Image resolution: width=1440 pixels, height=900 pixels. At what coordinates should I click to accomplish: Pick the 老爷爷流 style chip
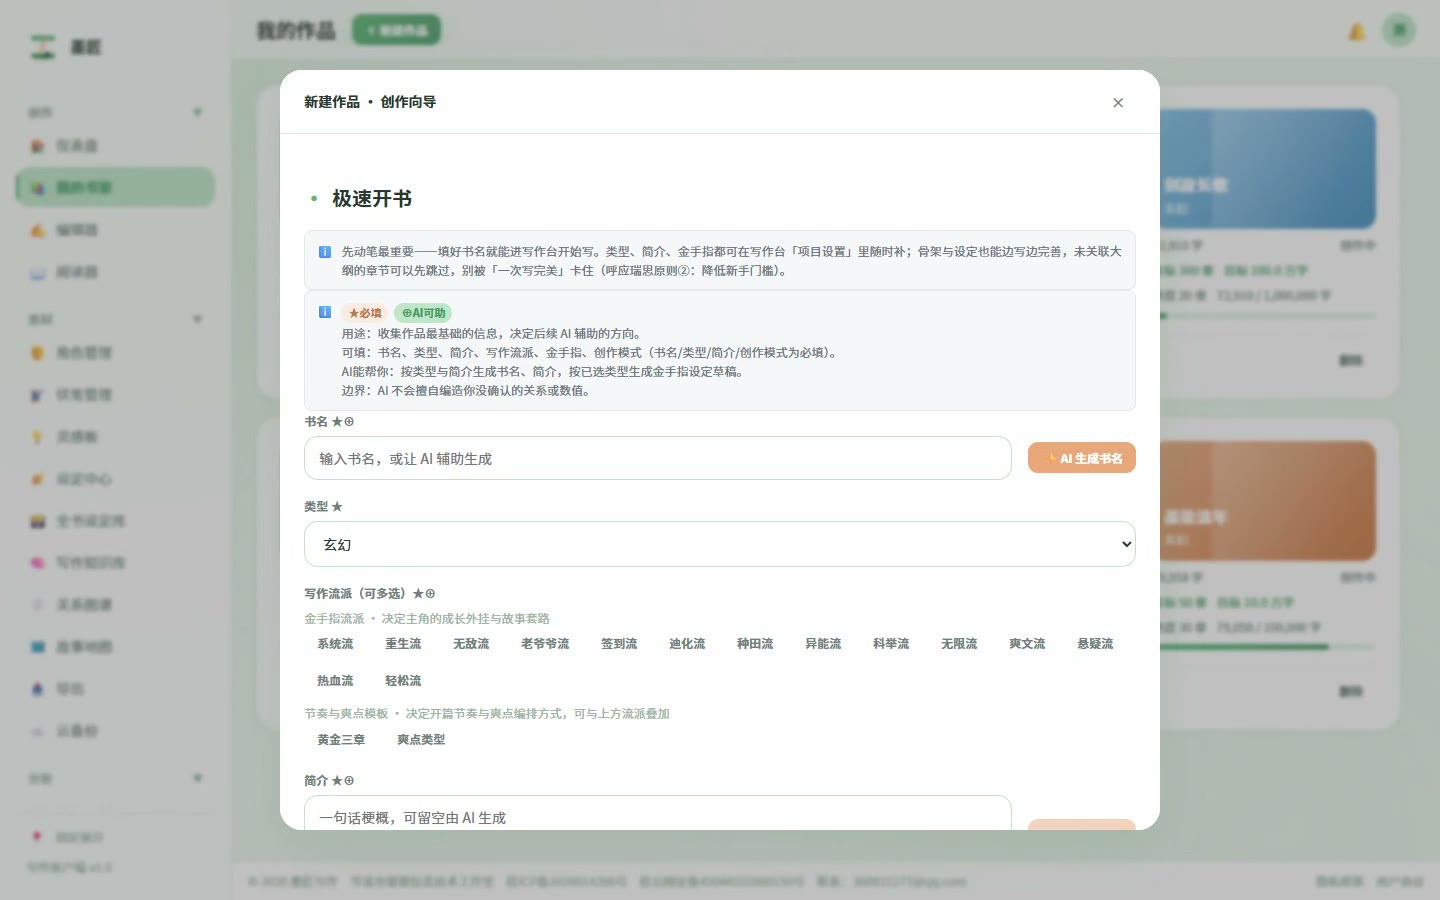(545, 644)
